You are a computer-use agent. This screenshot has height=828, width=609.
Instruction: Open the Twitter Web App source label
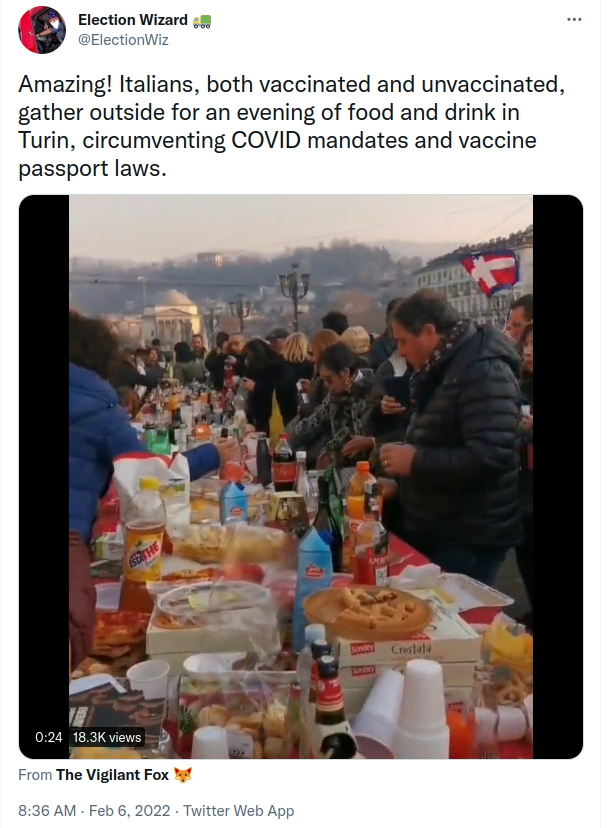click(x=238, y=811)
